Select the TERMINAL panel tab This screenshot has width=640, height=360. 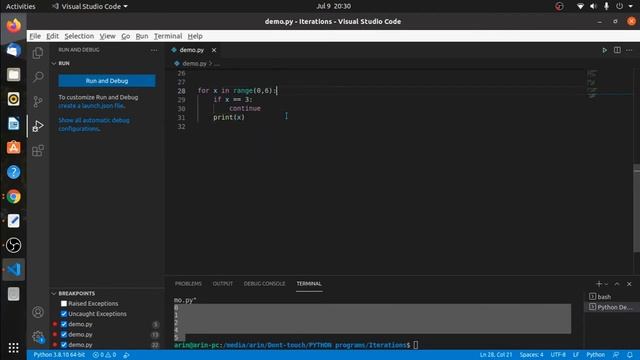309,284
